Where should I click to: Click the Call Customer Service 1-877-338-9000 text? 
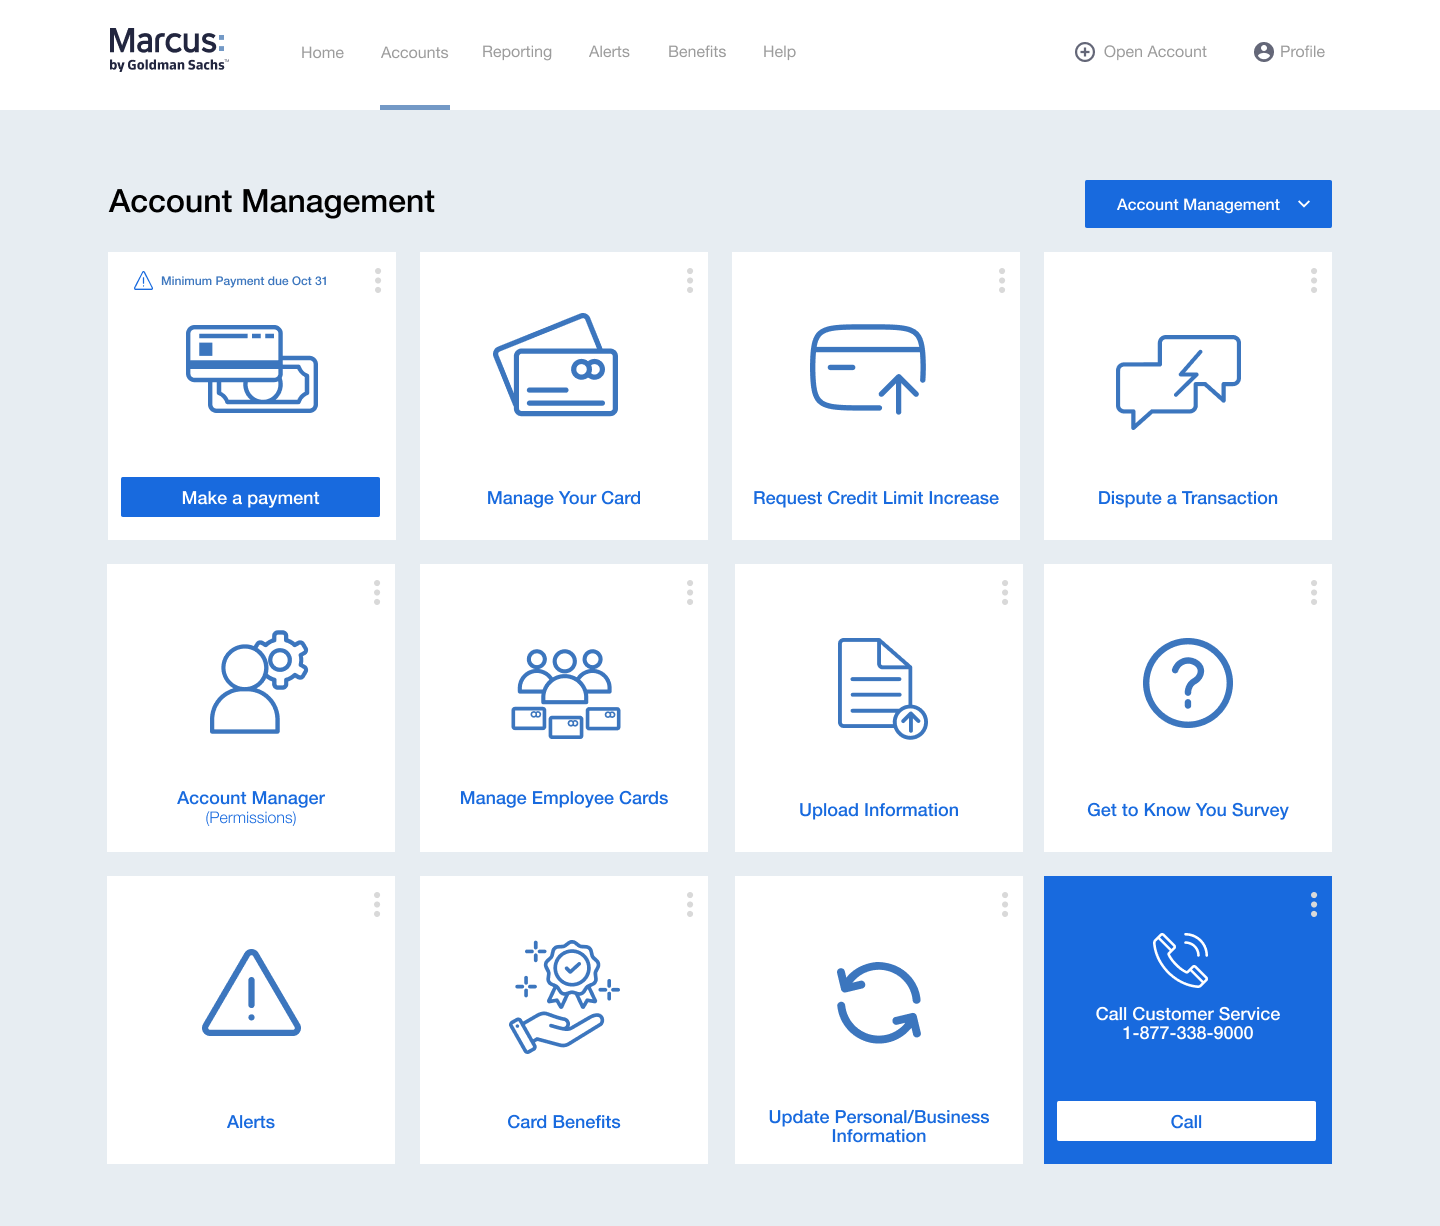click(x=1188, y=1023)
